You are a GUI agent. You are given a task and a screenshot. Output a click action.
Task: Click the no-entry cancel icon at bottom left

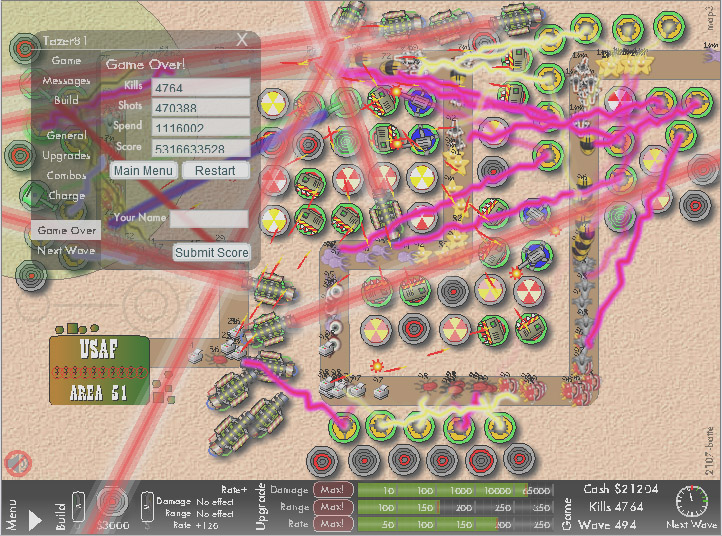tap(15, 462)
